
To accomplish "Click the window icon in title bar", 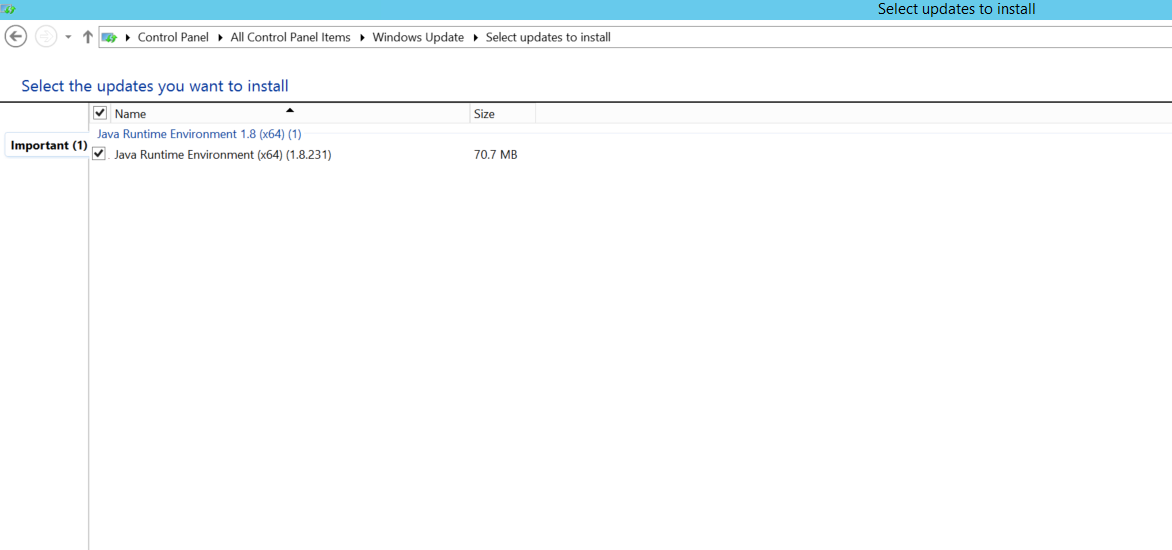I will pos(8,9).
